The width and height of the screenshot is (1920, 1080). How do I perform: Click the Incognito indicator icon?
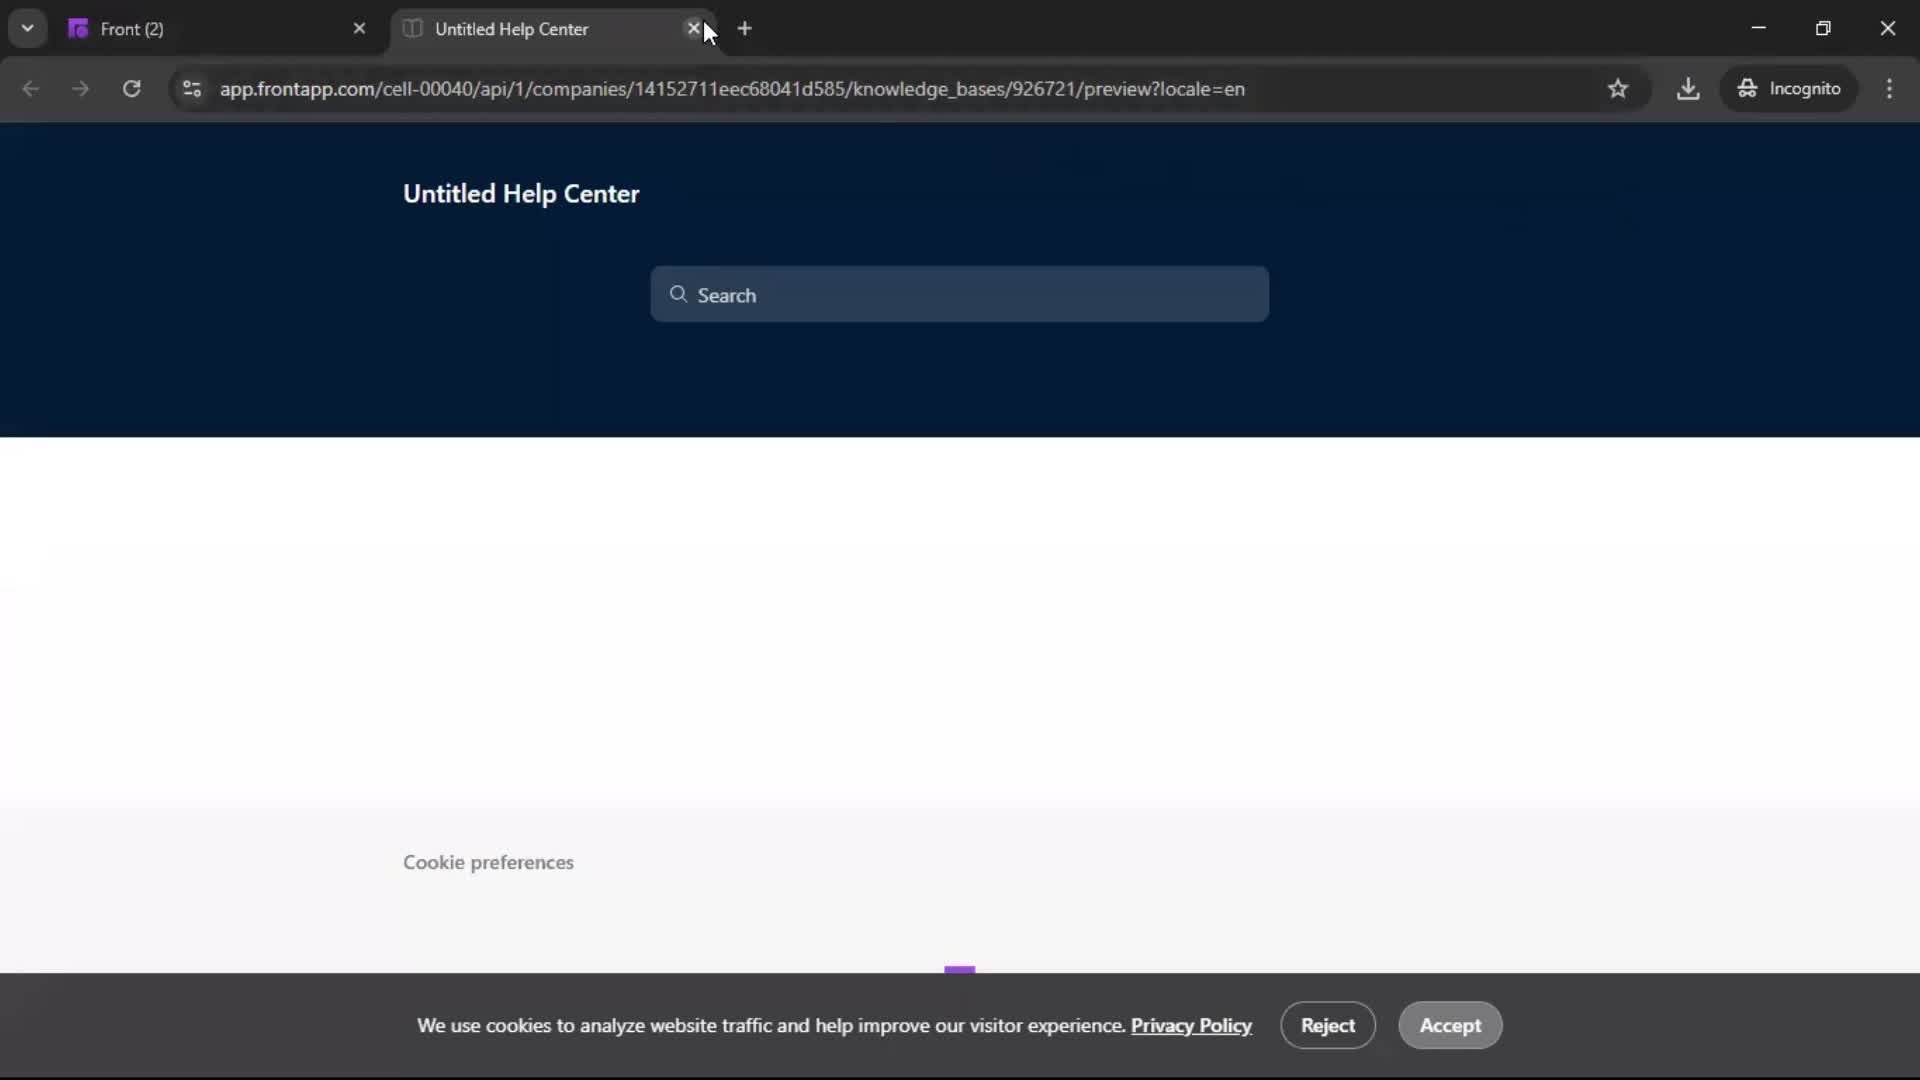(x=1749, y=88)
